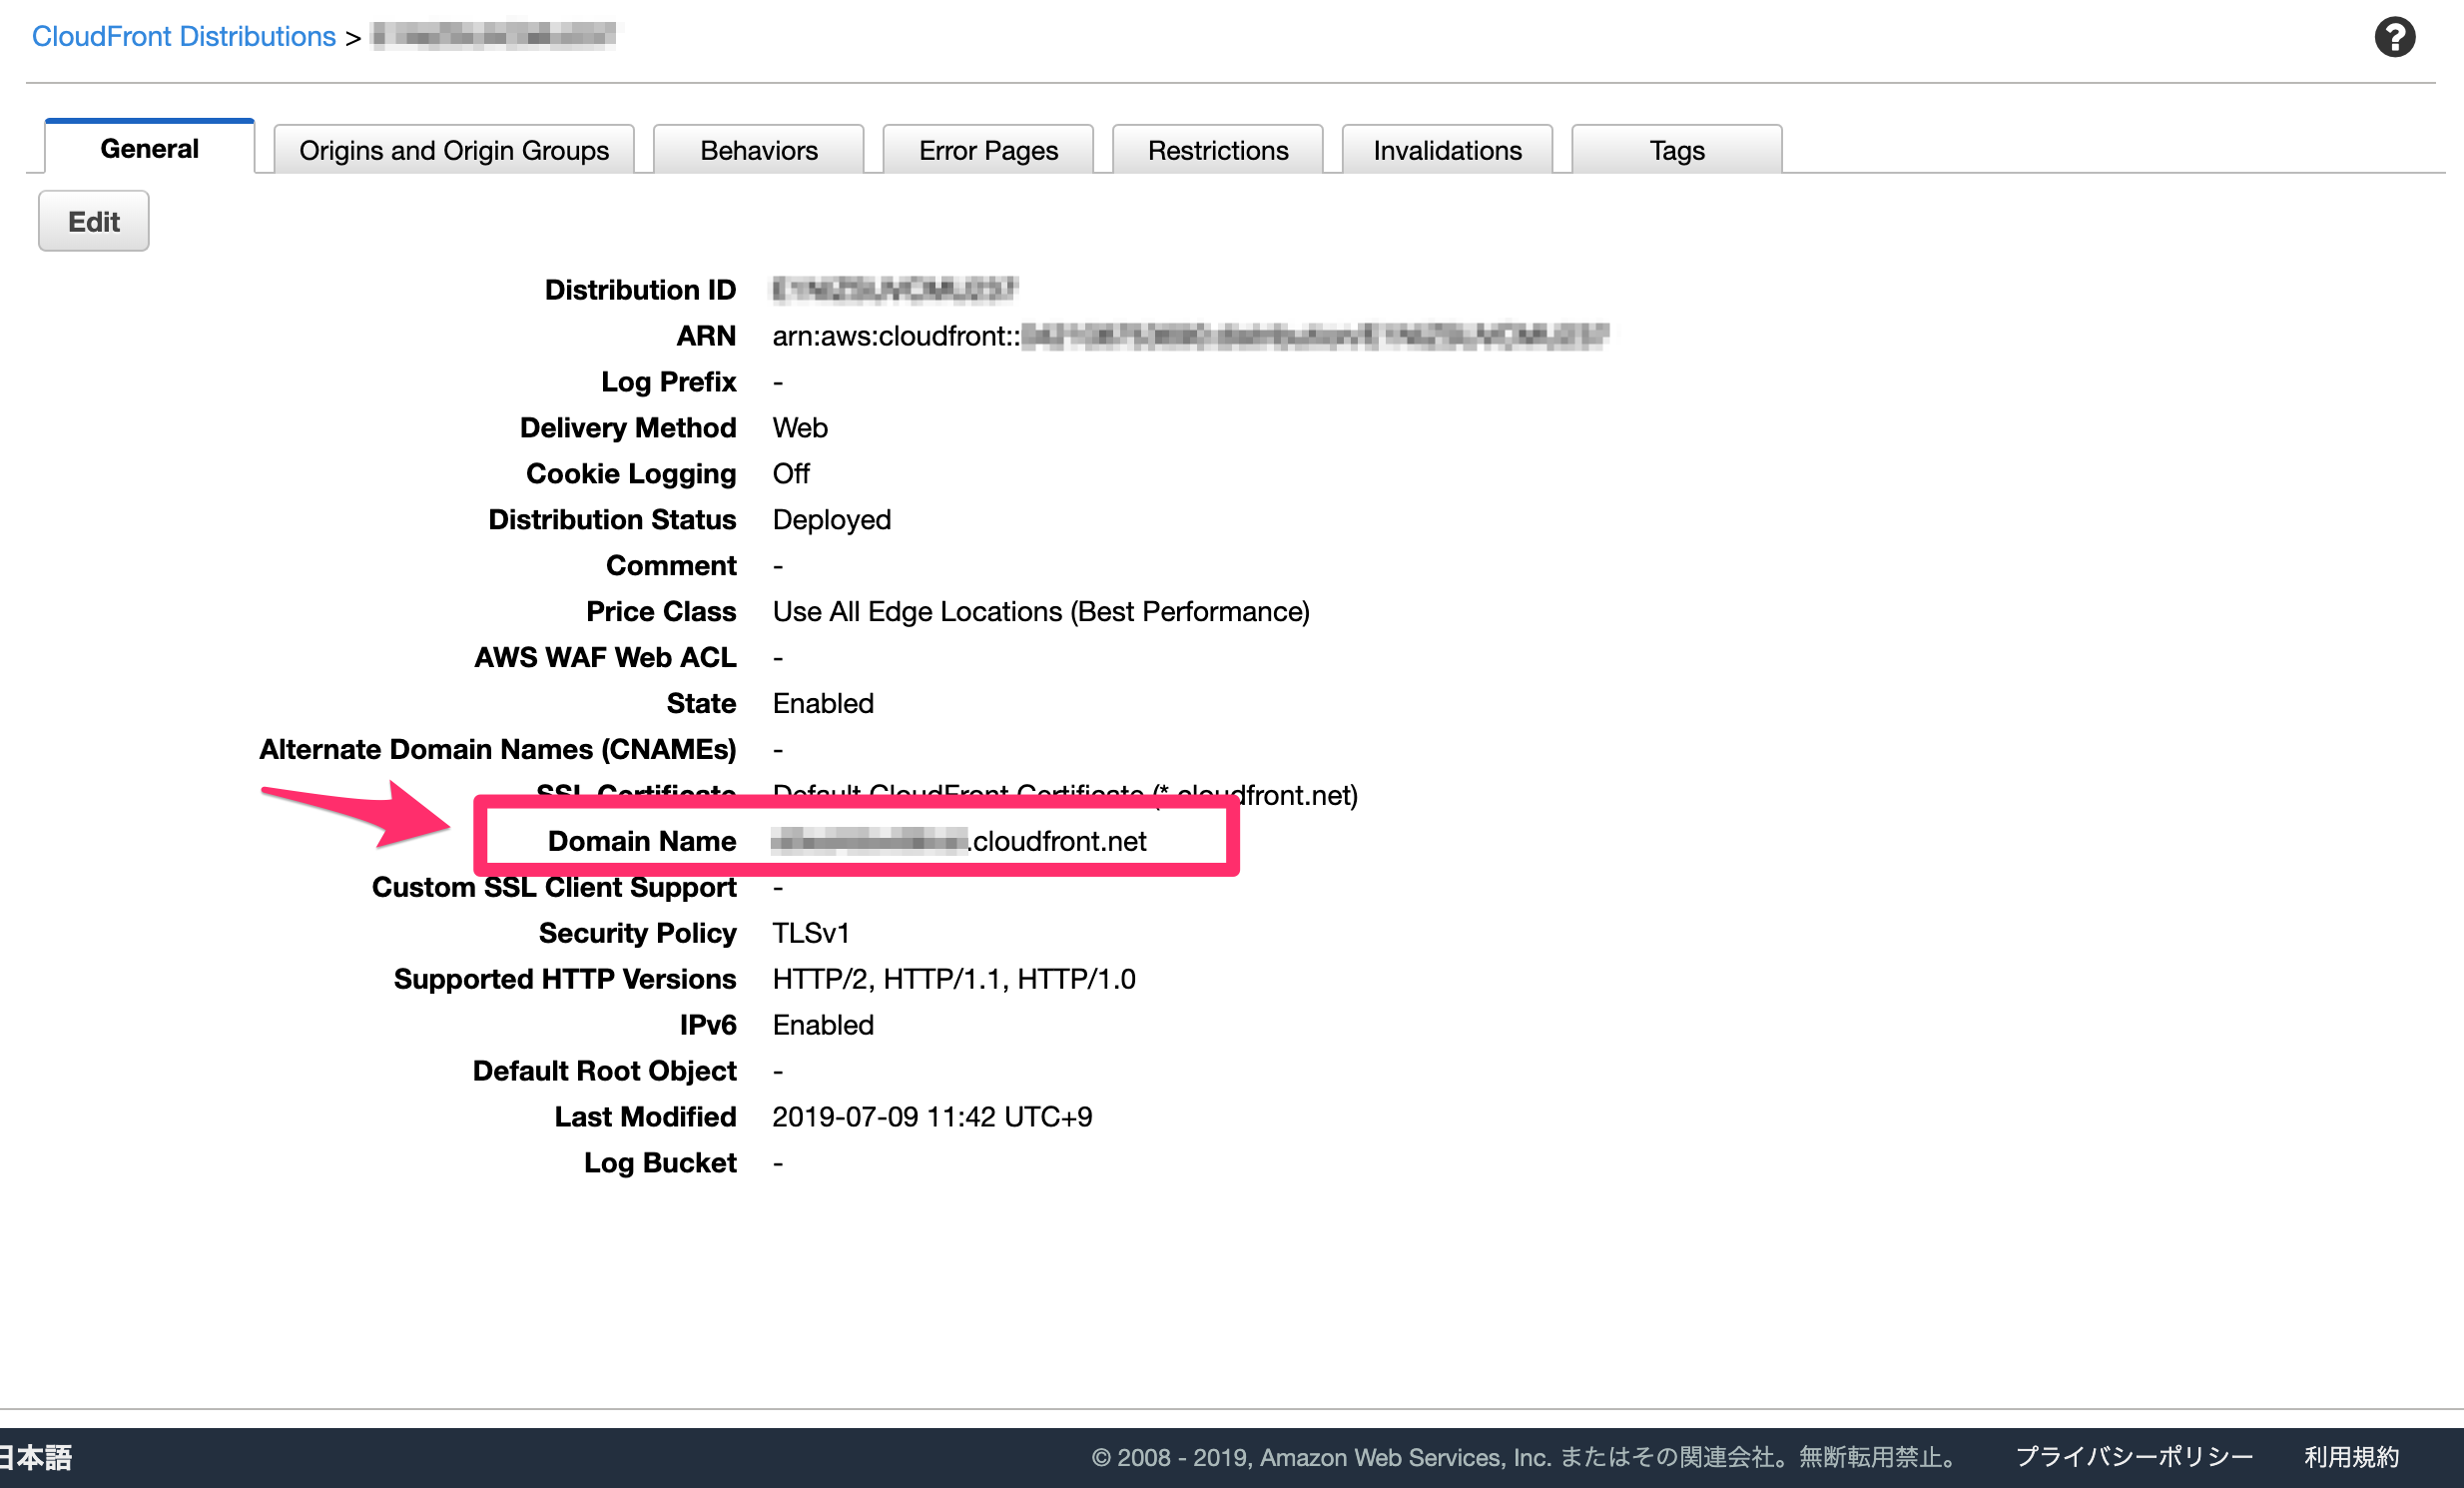Image resolution: width=2464 pixels, height=1488 pixels.
Task: Click the Supported HTTP Versions label
Action: pos(565,979)
